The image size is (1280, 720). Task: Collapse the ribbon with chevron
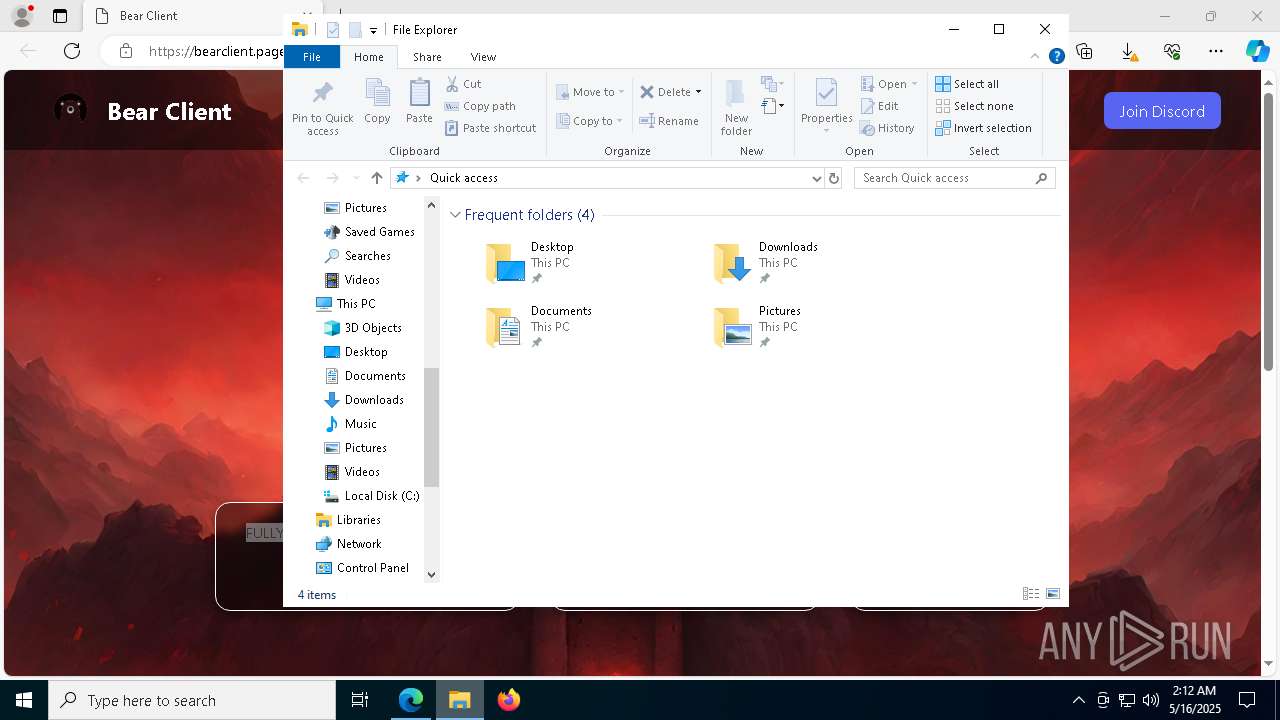point(1035,56)
